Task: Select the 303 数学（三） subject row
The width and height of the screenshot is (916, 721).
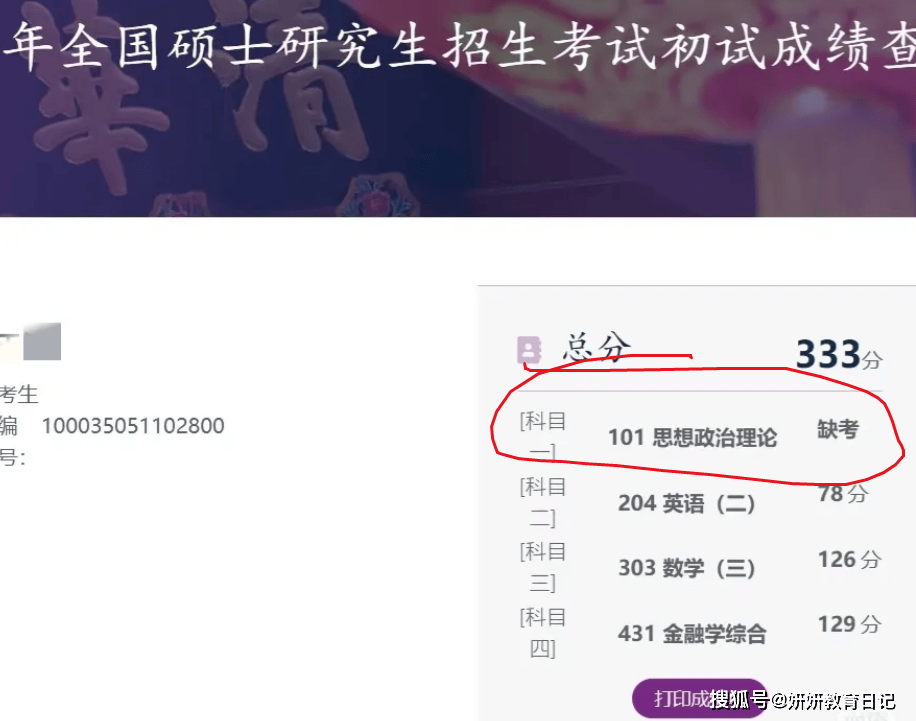Action: pyautogui.click(x=700, y=567)
